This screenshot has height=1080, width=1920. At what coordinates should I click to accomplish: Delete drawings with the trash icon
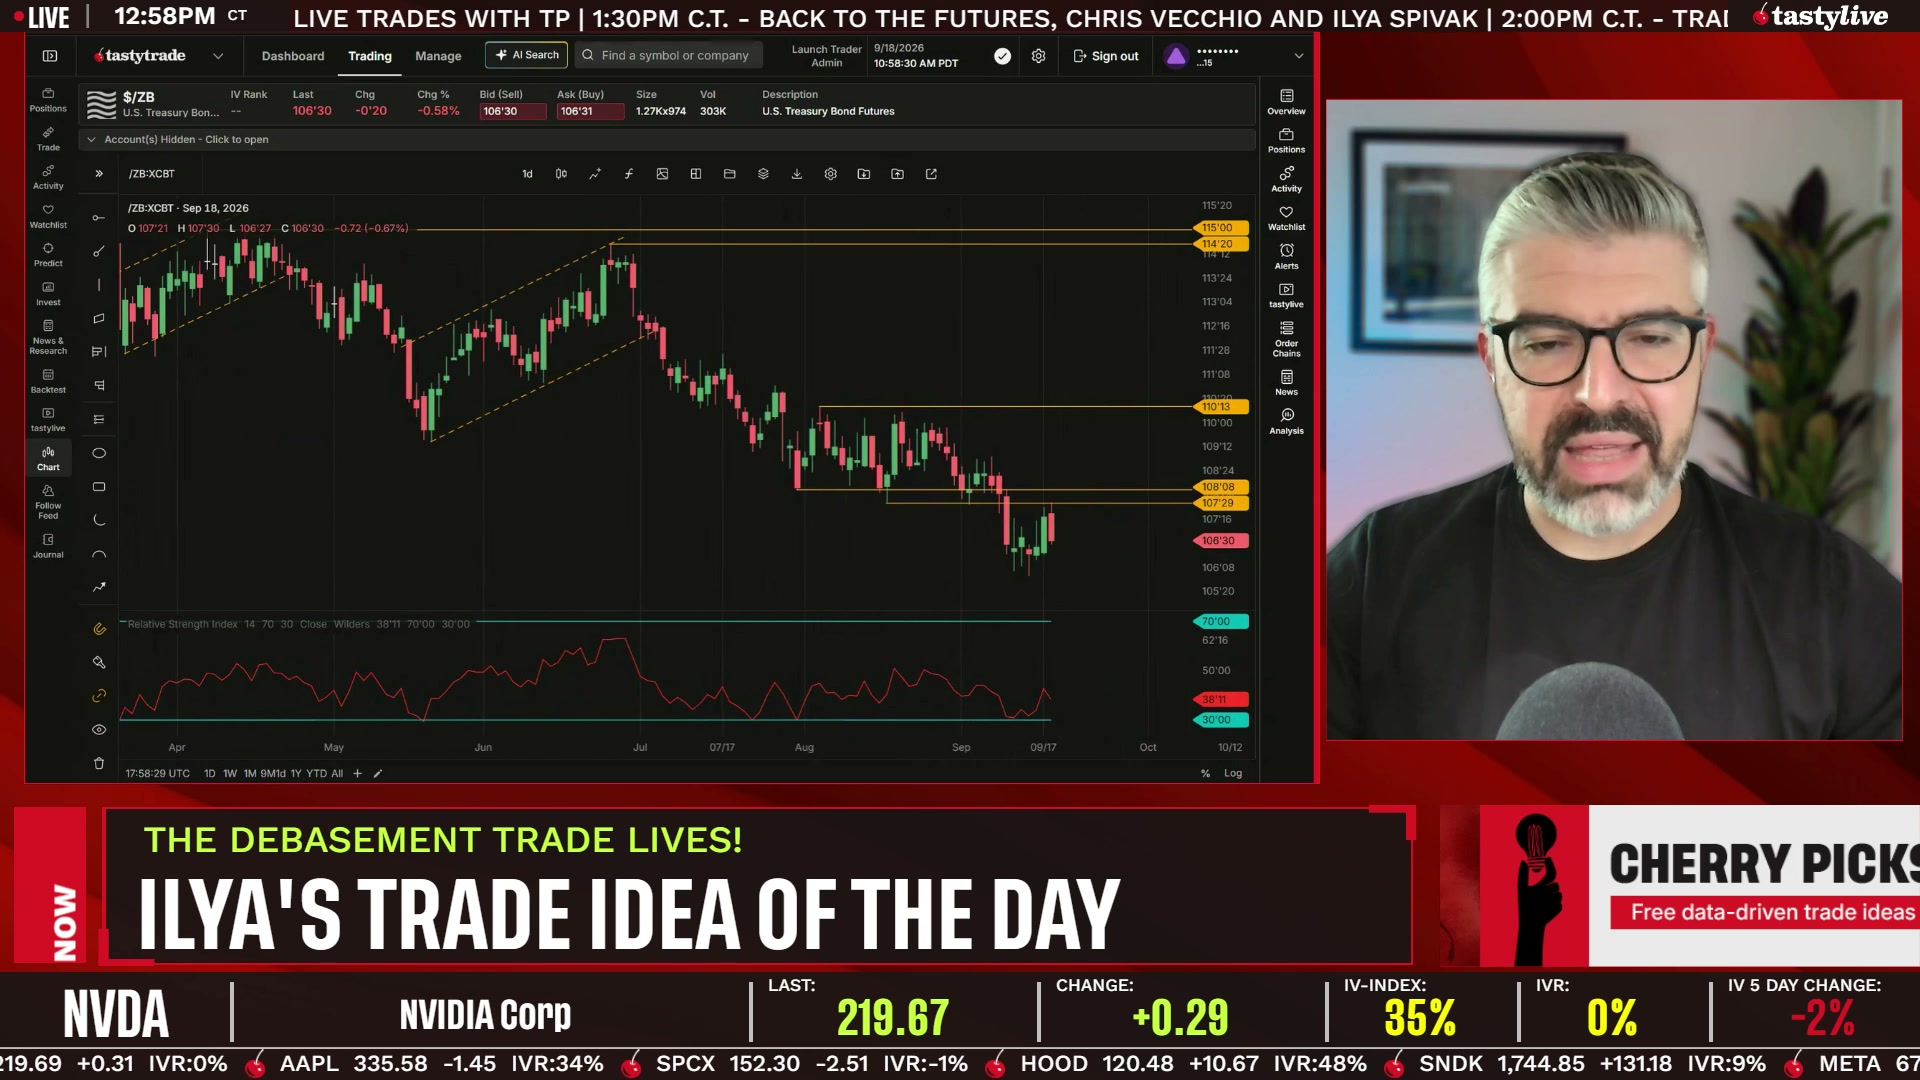pos(99,763)
